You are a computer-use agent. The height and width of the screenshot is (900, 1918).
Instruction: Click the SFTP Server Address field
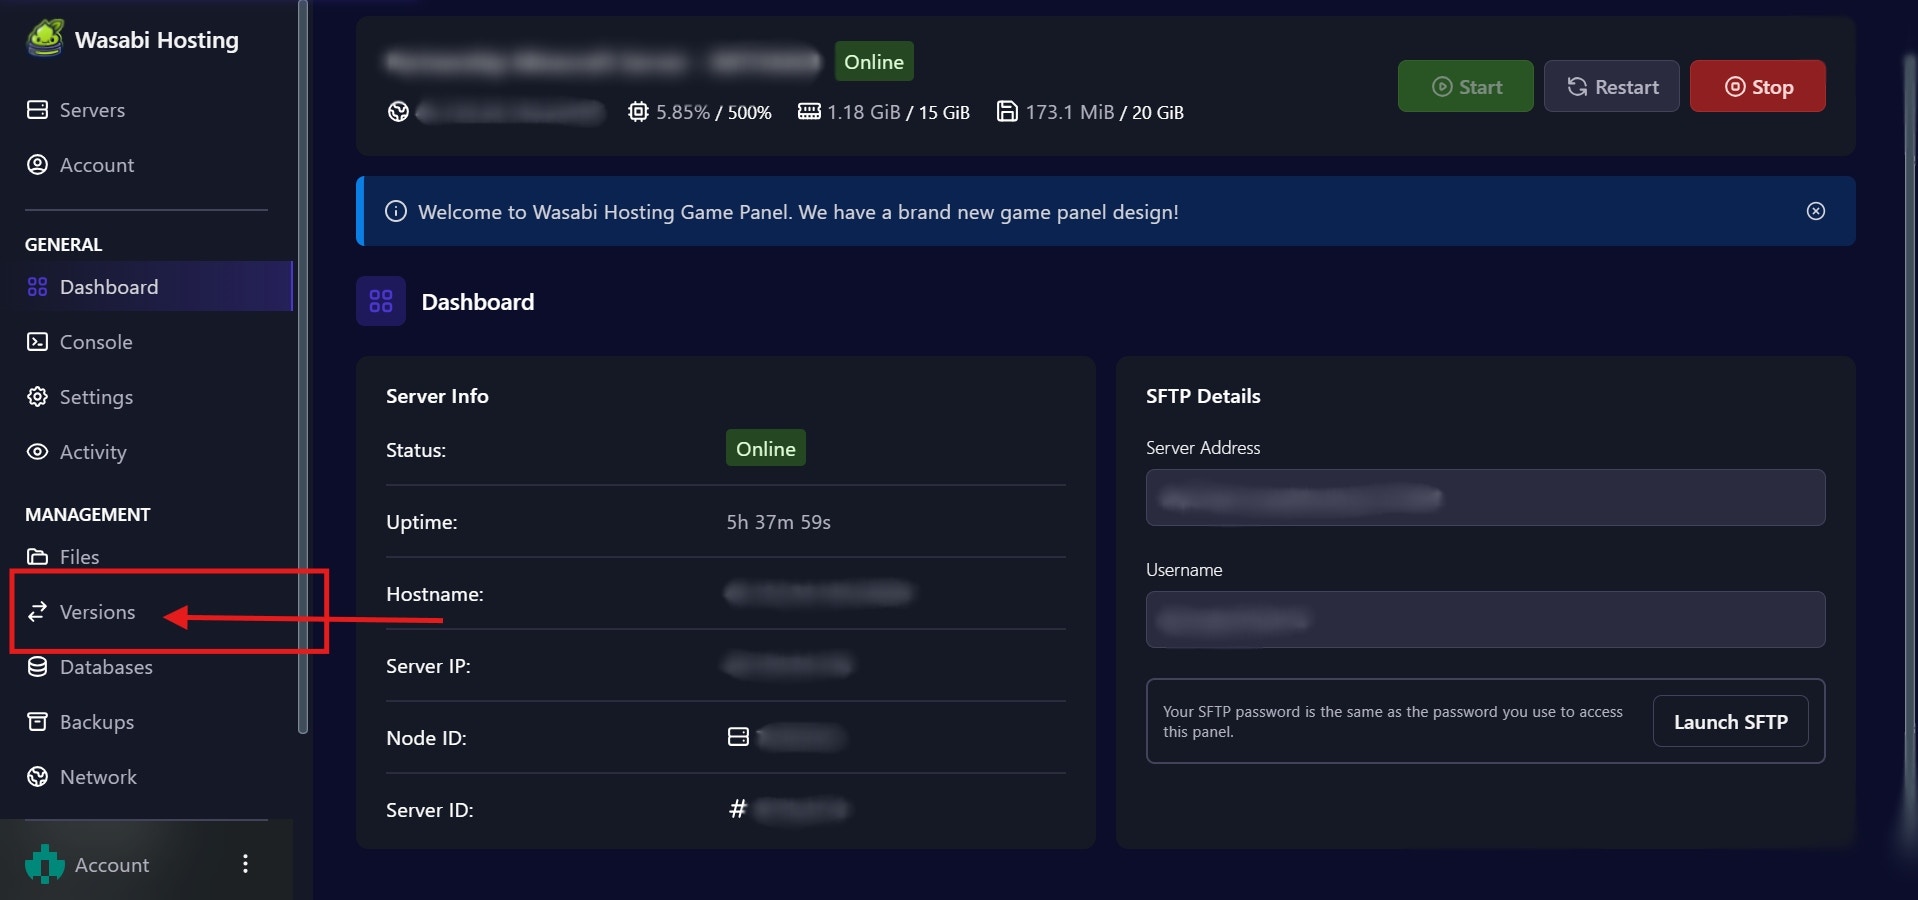(x=1485, y=498)
